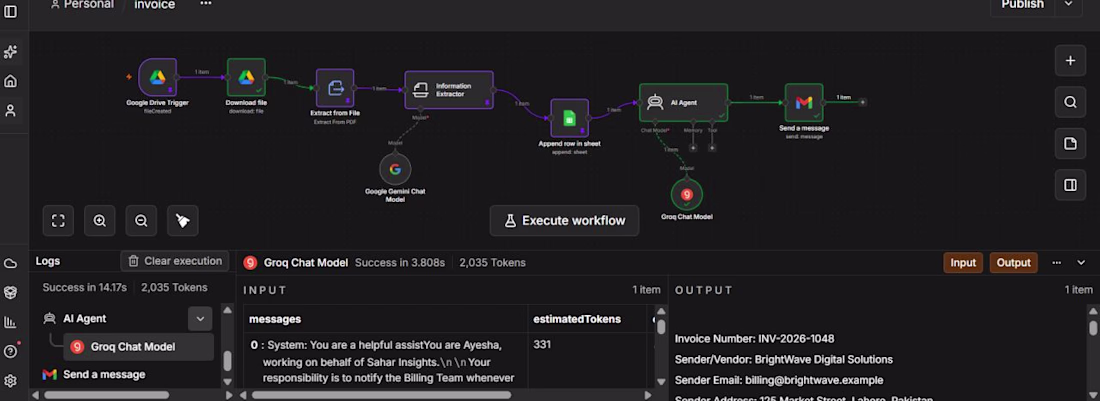Zoom in on the canvas
The height and width of the screenshot is (401, 1100).
[100, 221]
